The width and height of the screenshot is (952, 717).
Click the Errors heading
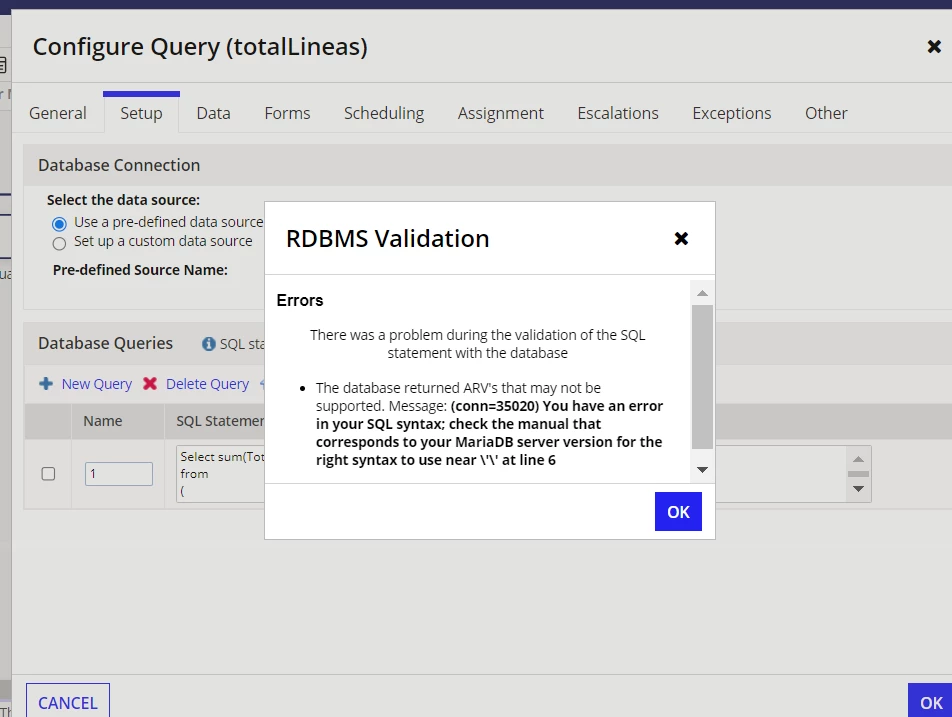(300, 301)
